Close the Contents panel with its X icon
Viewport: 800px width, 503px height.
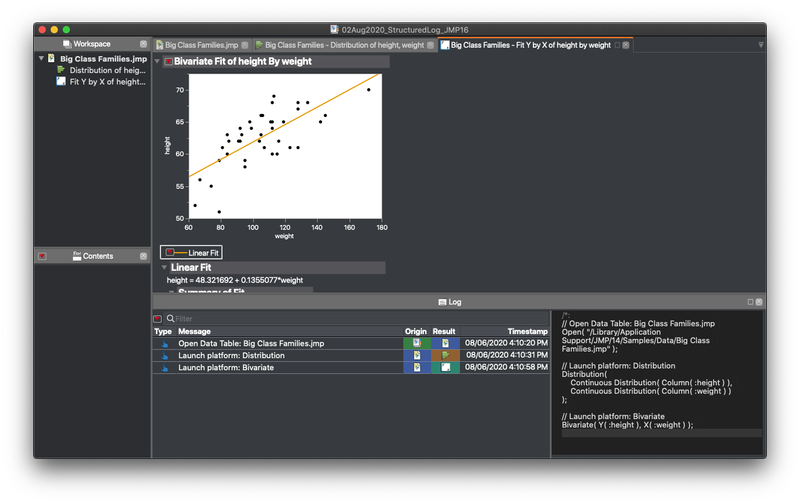(143, 256)
